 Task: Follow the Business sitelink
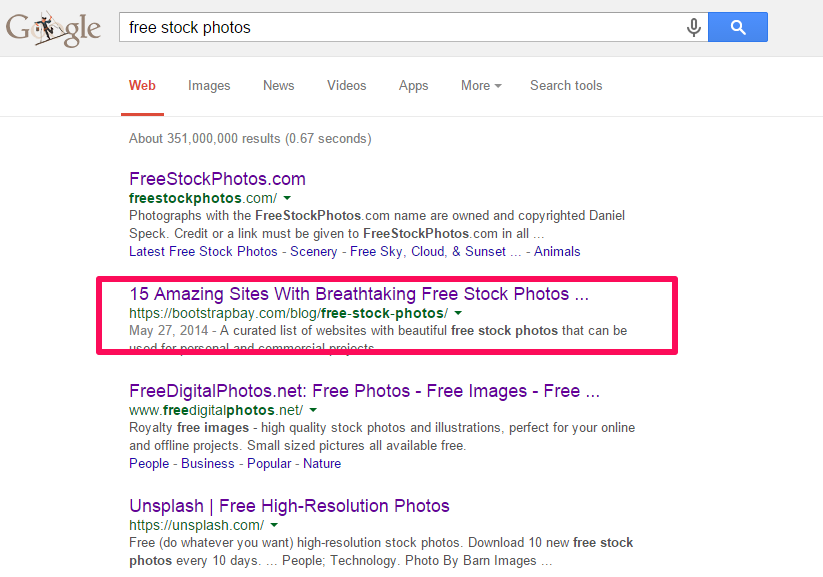pyautogui.click(x=207, y=464)
